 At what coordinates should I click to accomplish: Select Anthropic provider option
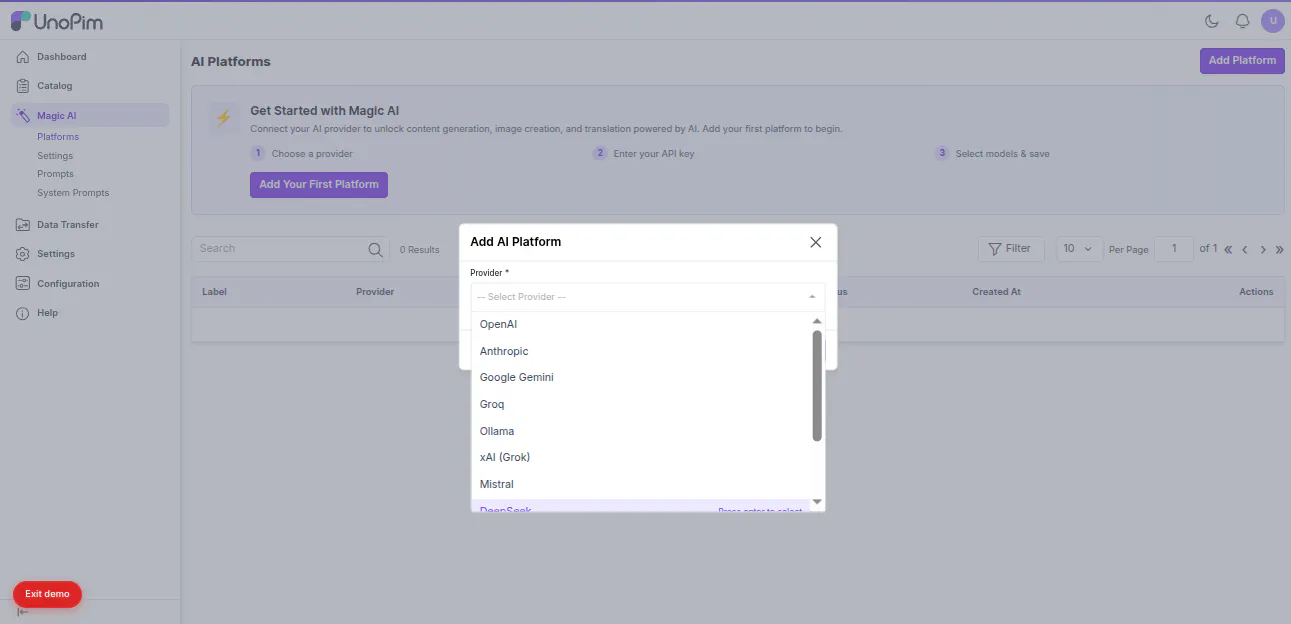(640, 351)
